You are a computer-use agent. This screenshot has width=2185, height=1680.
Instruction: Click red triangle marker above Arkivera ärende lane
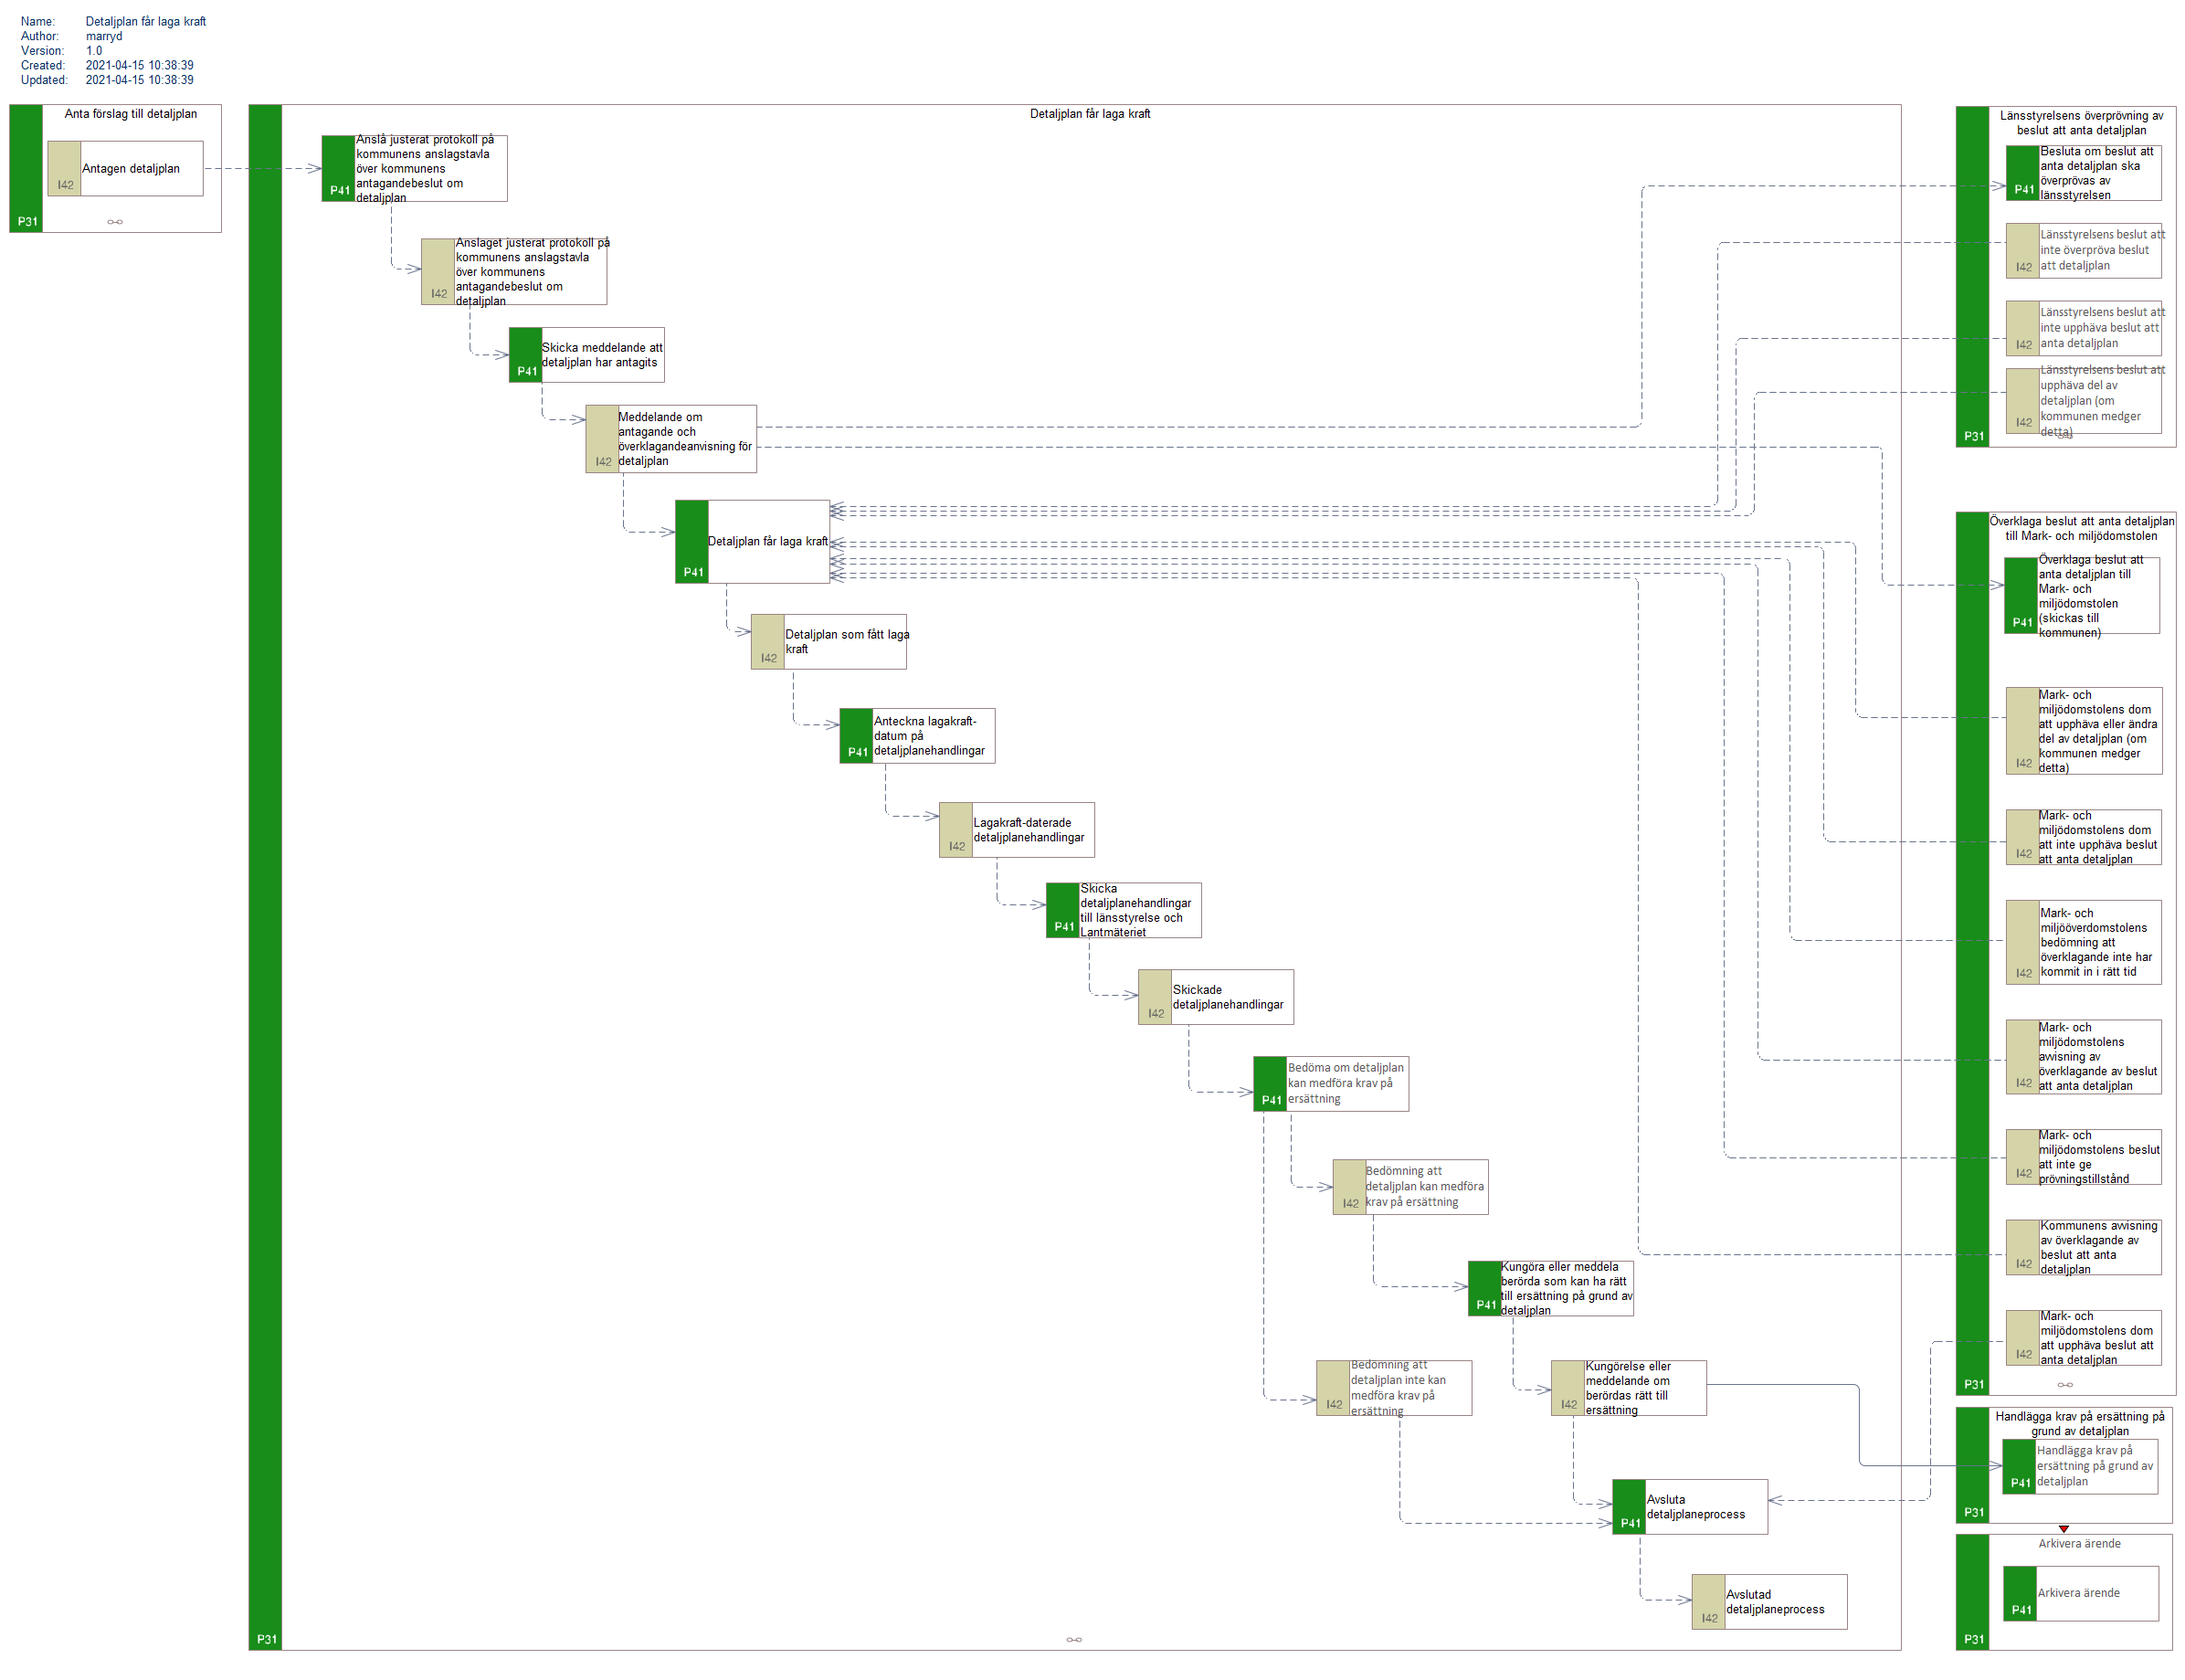2064,1529
